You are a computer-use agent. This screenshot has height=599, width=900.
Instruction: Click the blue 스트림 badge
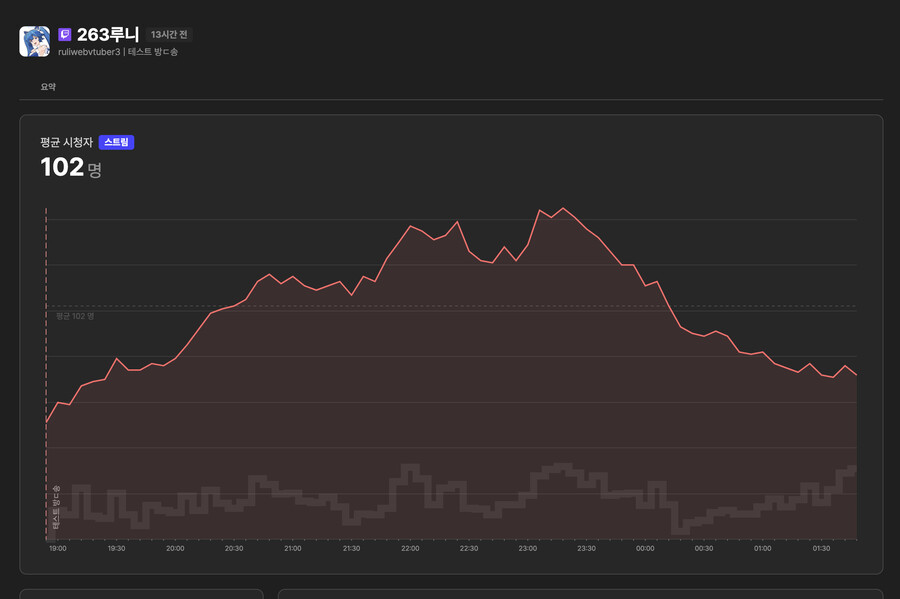click(116, 143)
